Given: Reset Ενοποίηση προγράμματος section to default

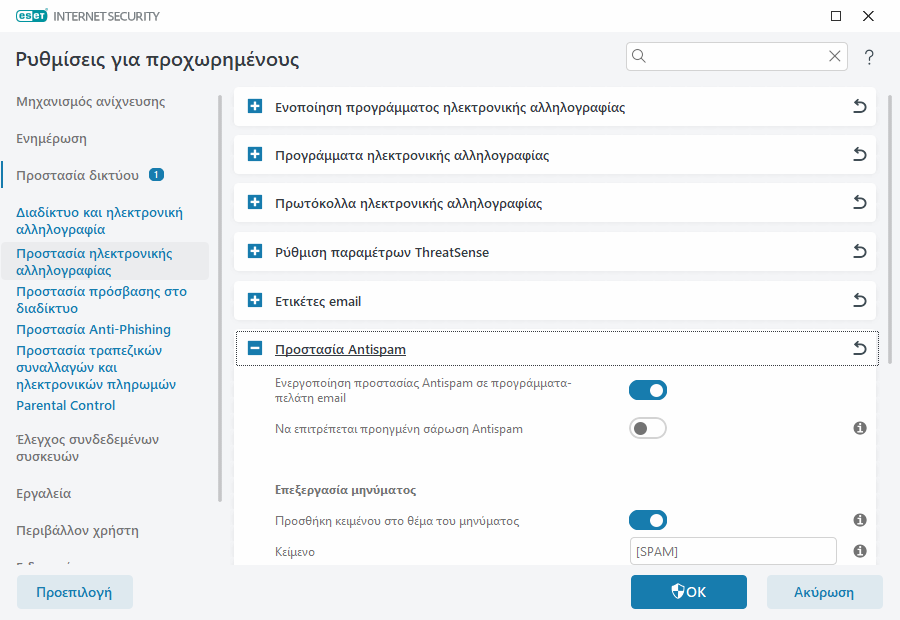Looking at the screenshot, I should pos(859,107).
